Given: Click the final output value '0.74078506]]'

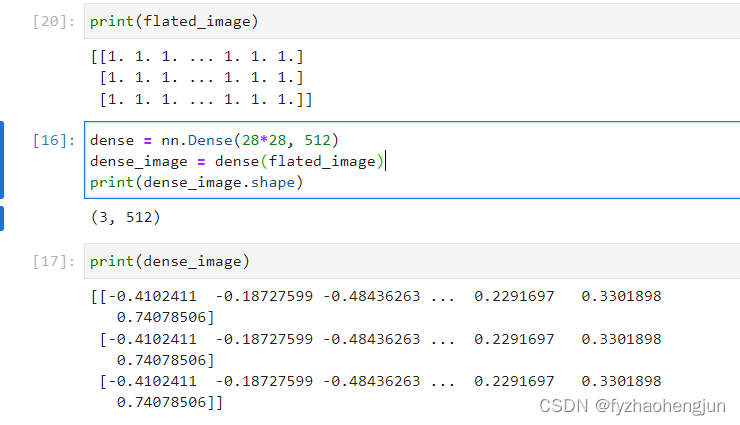Looking at the screenshot, I should click(x=170, y=402).
